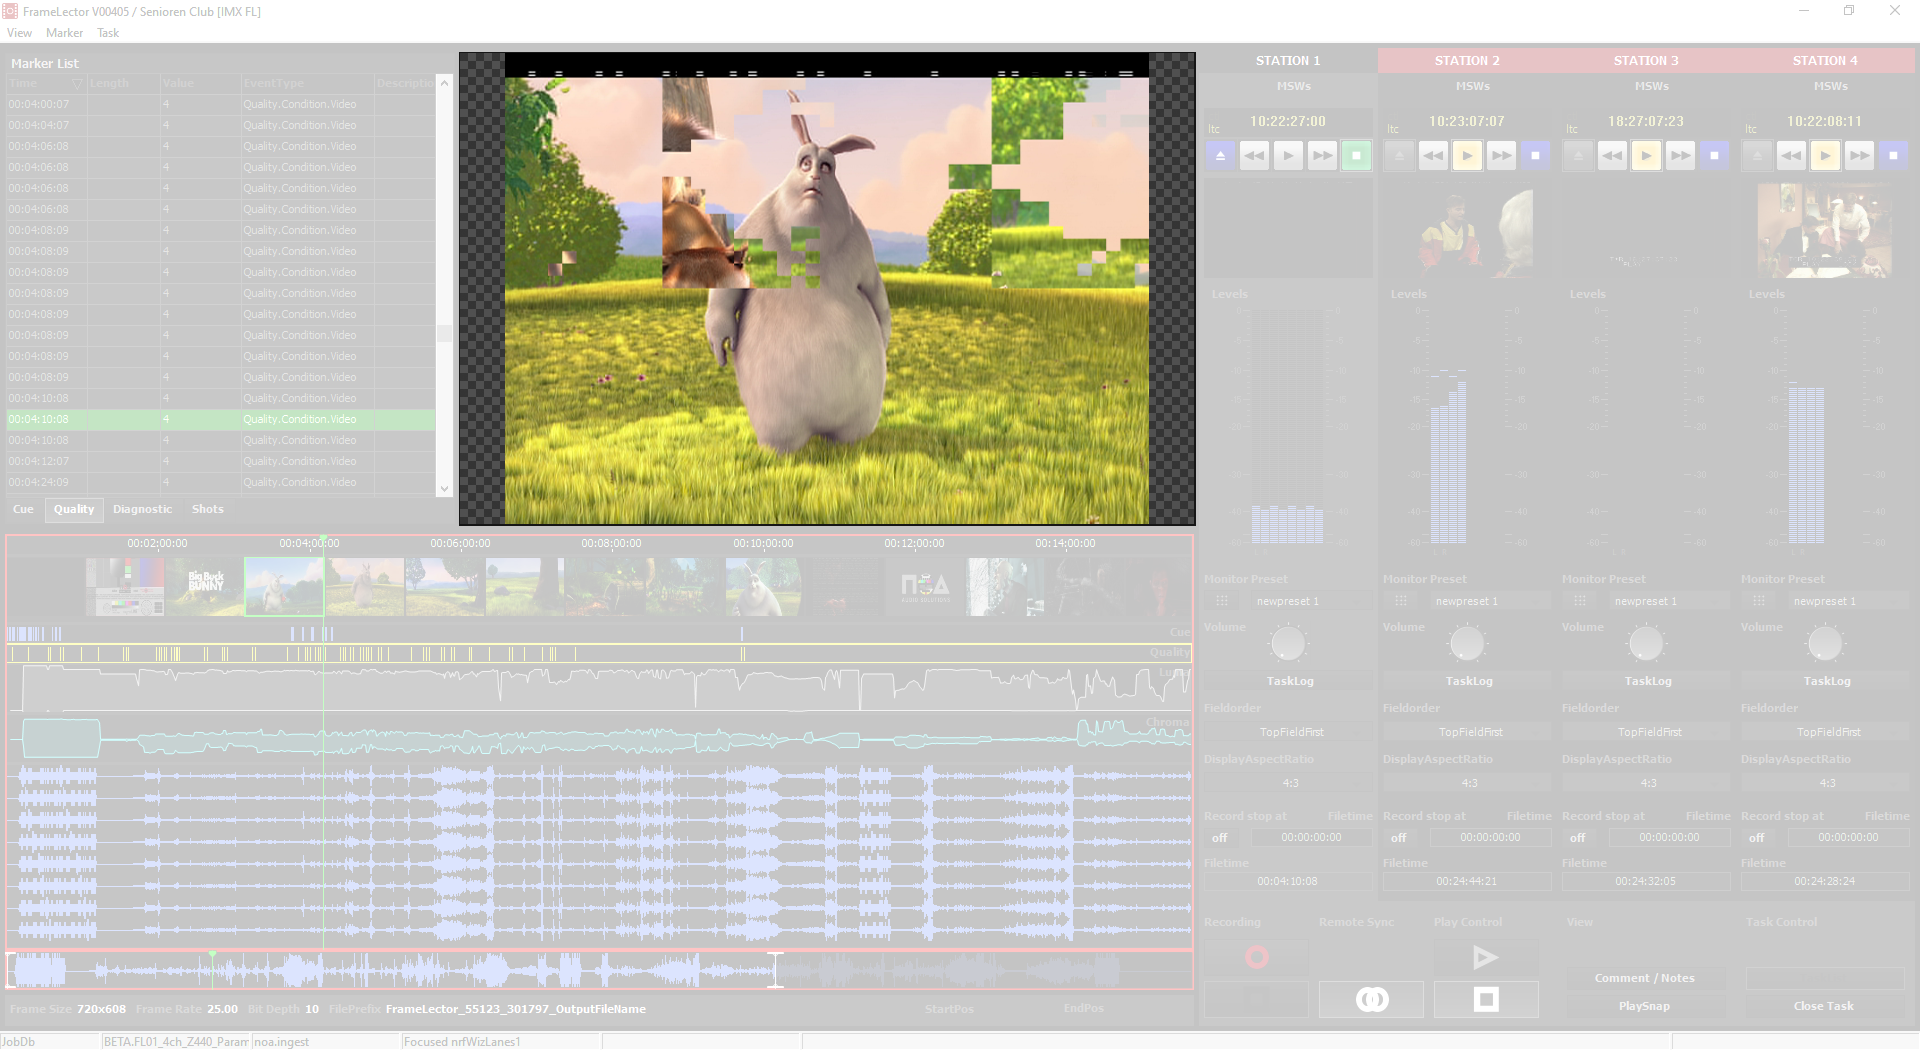Click Station 4 yellow play button
Viewport: 1920px width, 1050px height.
click(x=1825, y=156)
